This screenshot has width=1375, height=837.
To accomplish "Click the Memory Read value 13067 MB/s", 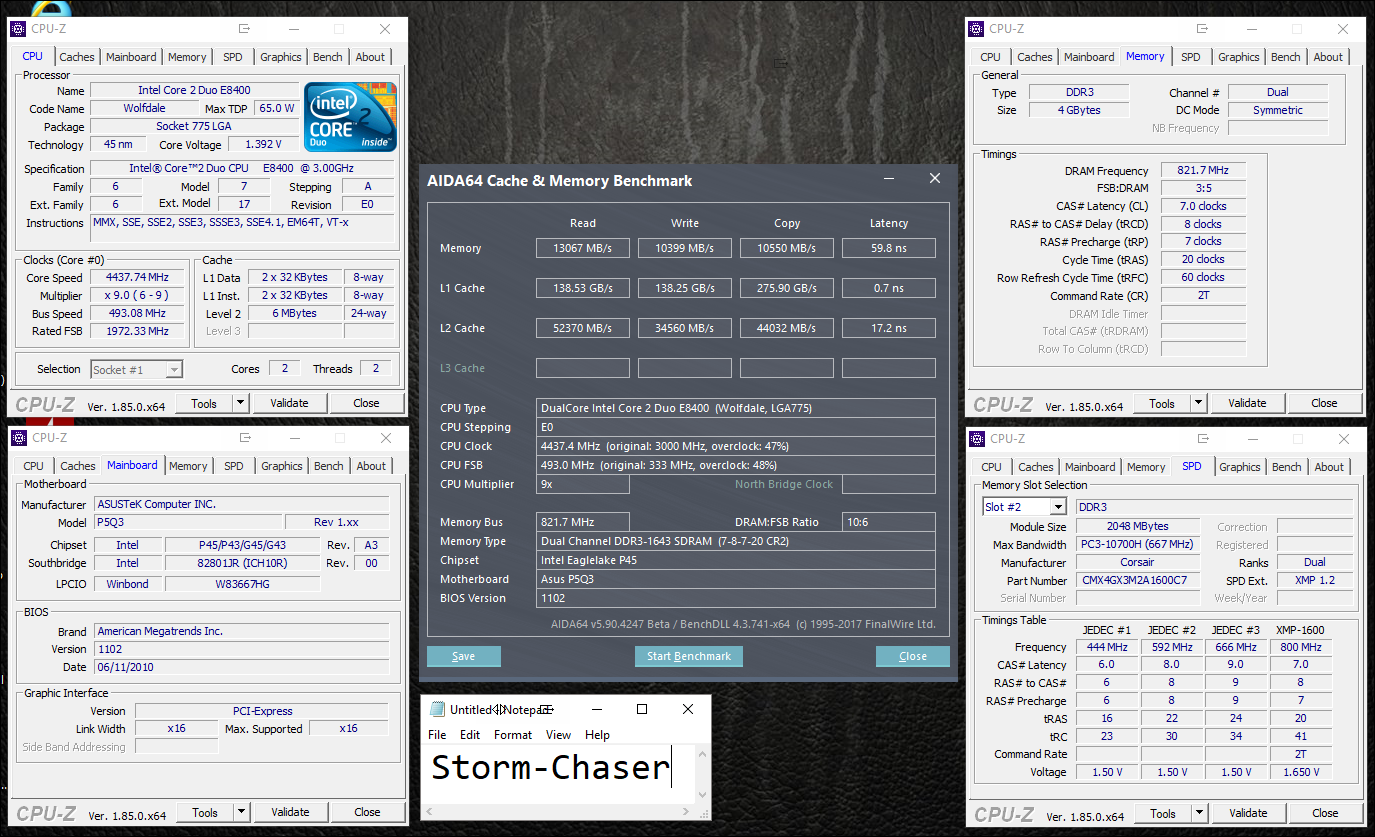I will [583, 248].
